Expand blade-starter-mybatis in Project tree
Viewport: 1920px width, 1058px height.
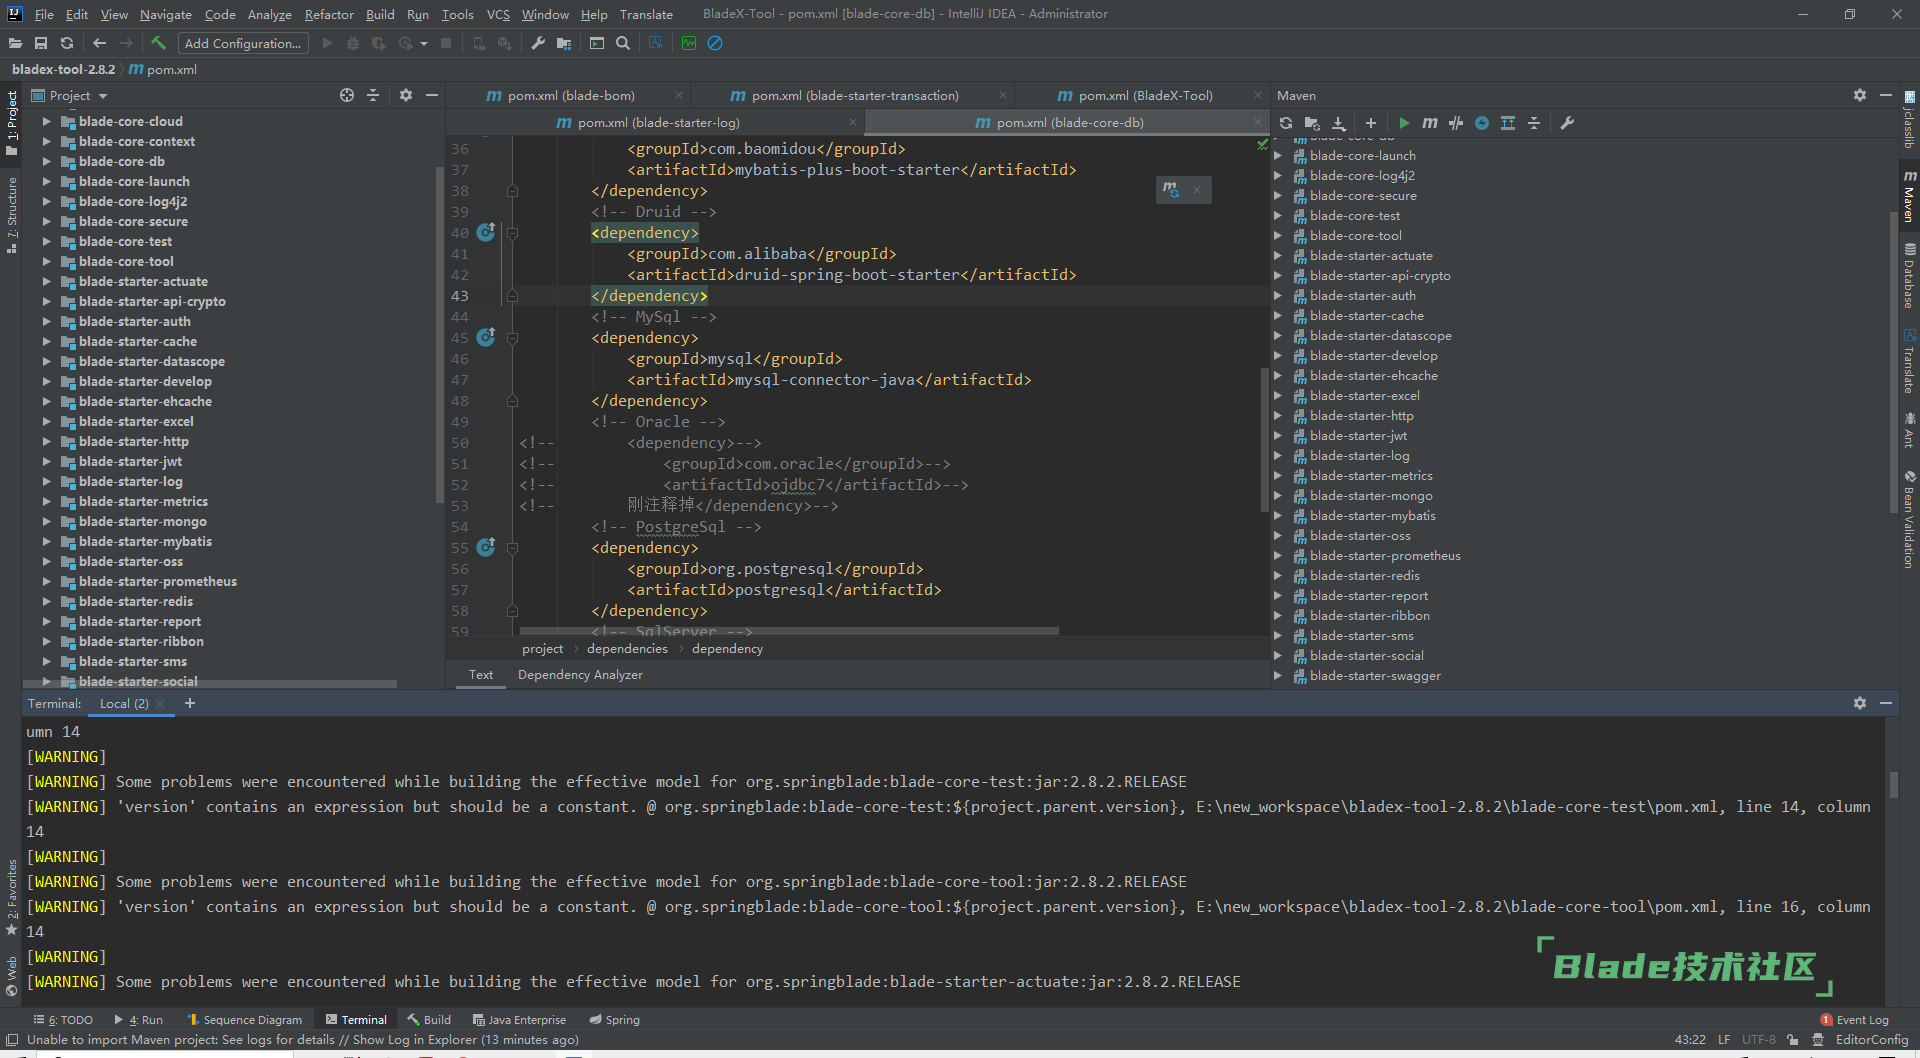(46, 541)
